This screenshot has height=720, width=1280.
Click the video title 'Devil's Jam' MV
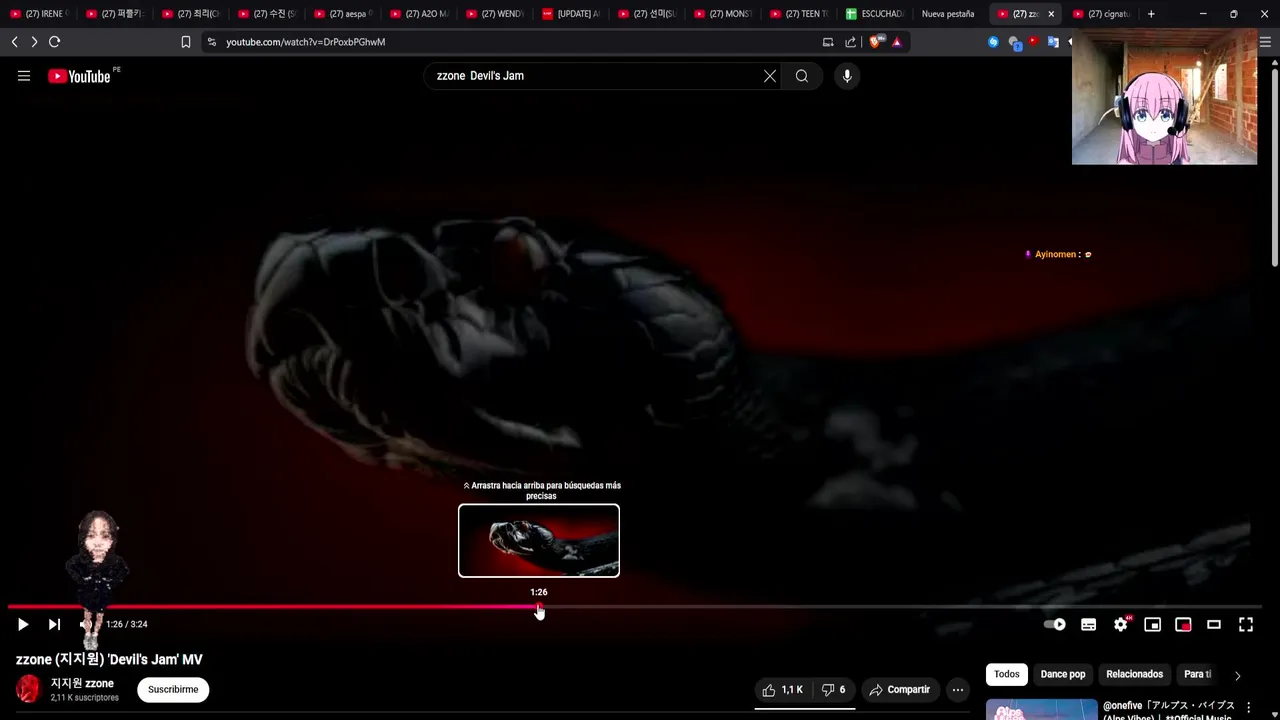click(x=109, y=659)
